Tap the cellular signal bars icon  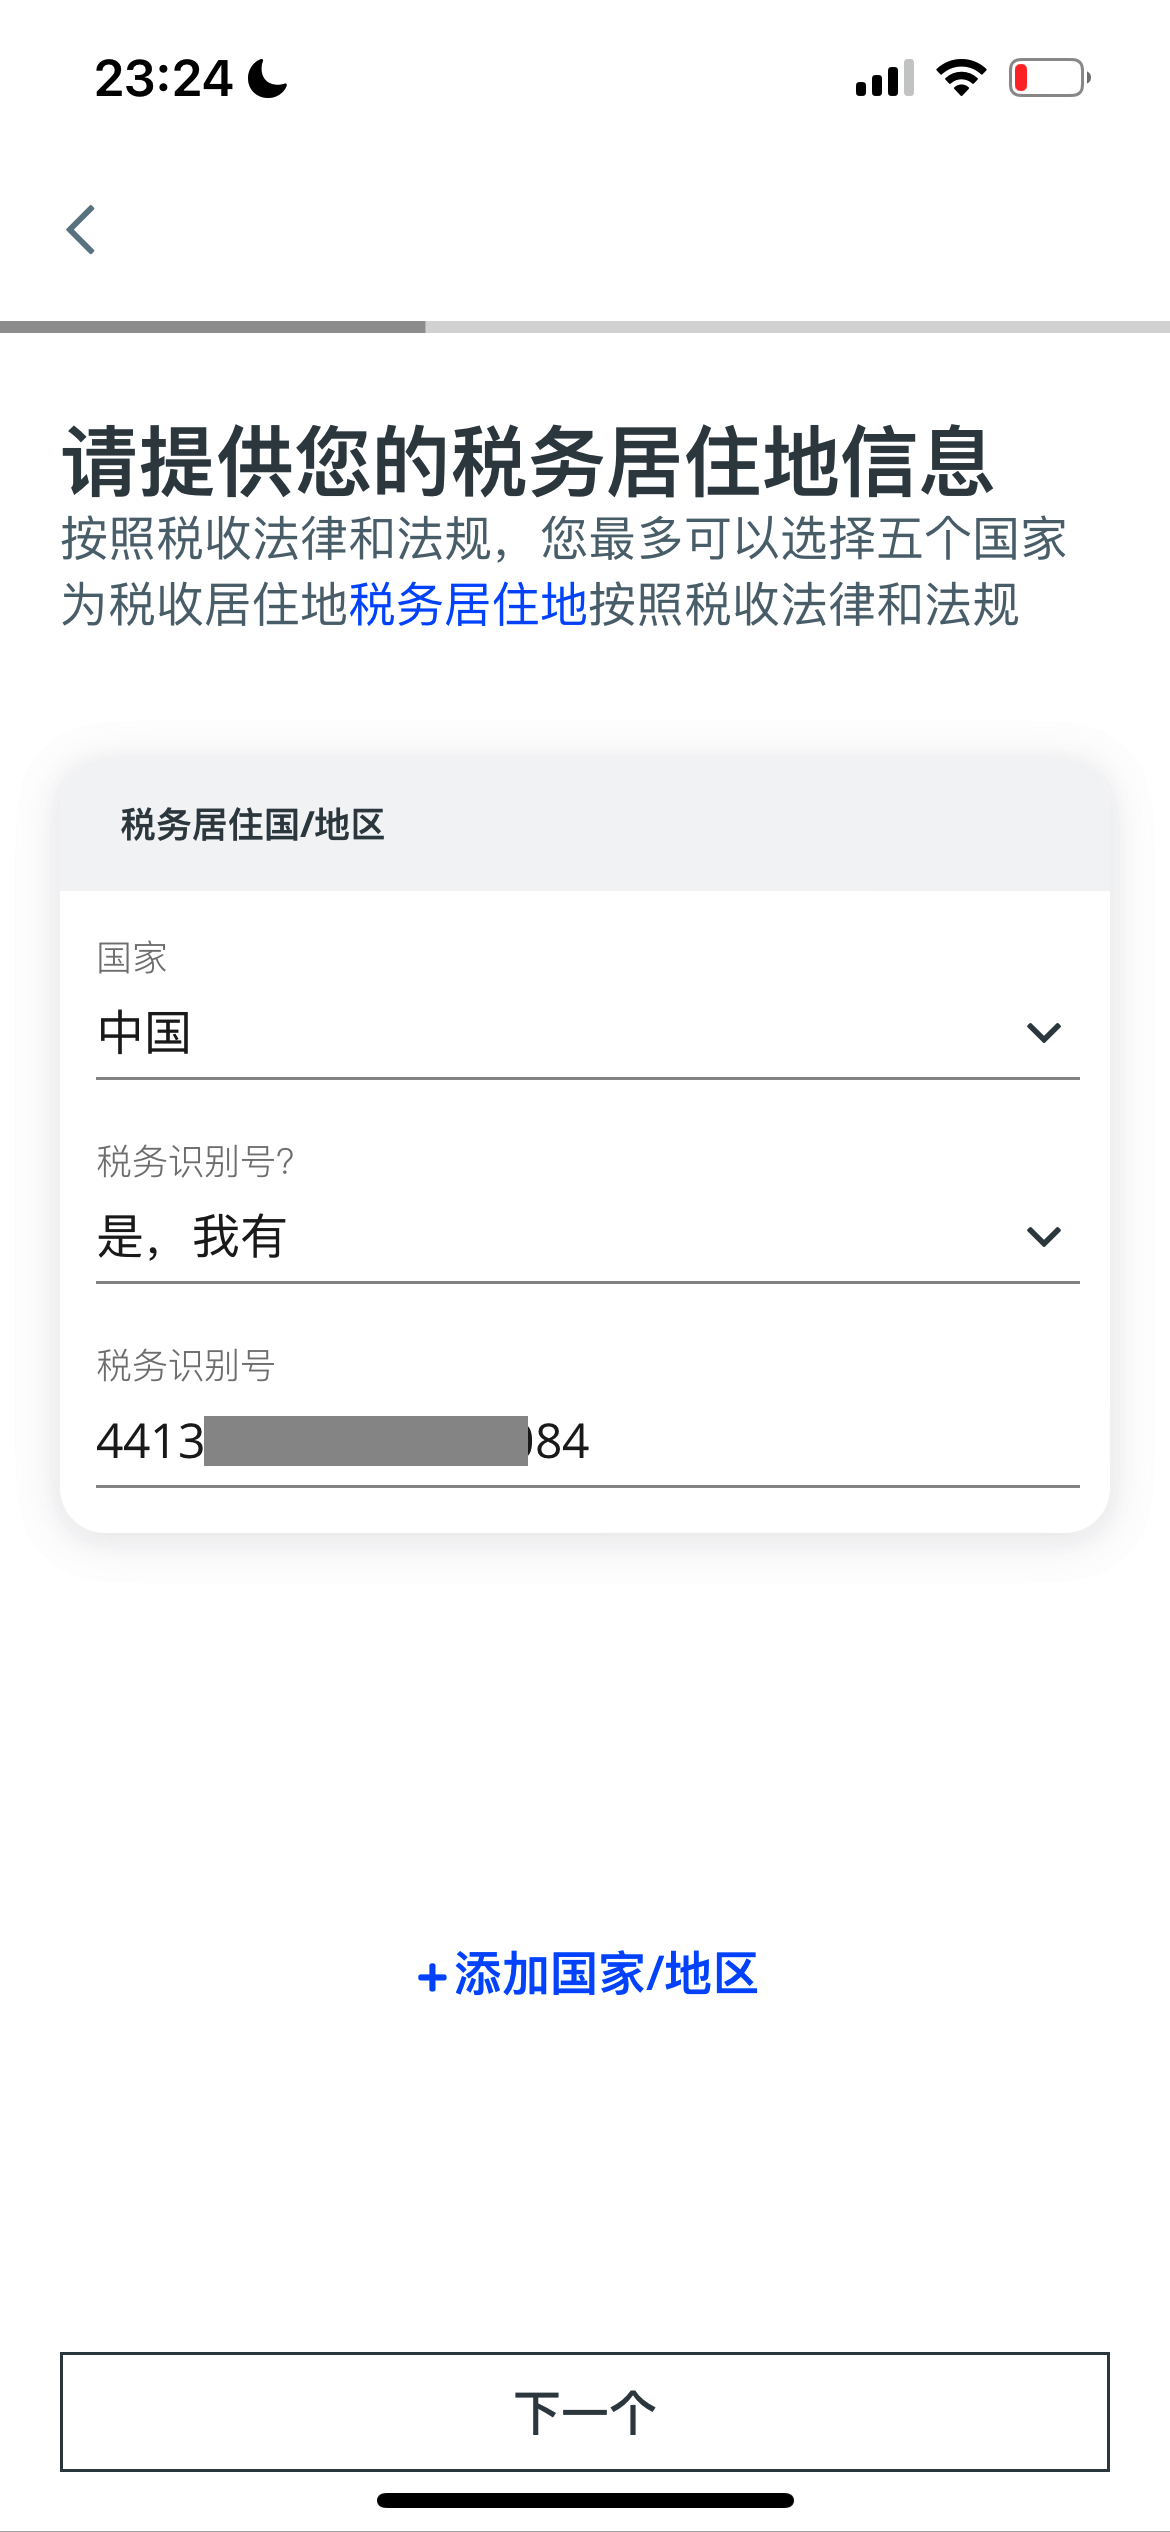(x=885, y=78)
